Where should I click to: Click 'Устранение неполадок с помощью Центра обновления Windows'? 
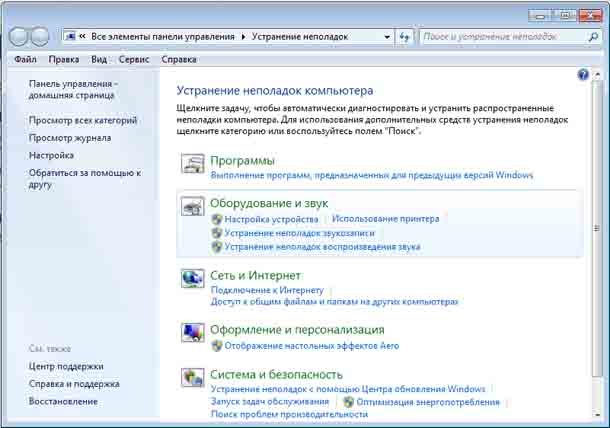click(348, 389)
